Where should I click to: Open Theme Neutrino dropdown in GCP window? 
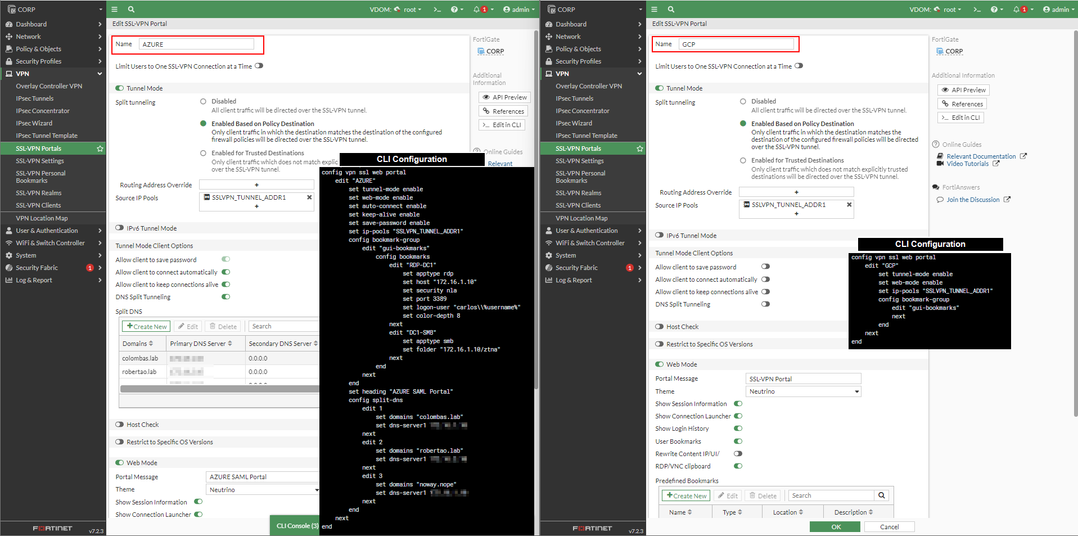(804, 391)
